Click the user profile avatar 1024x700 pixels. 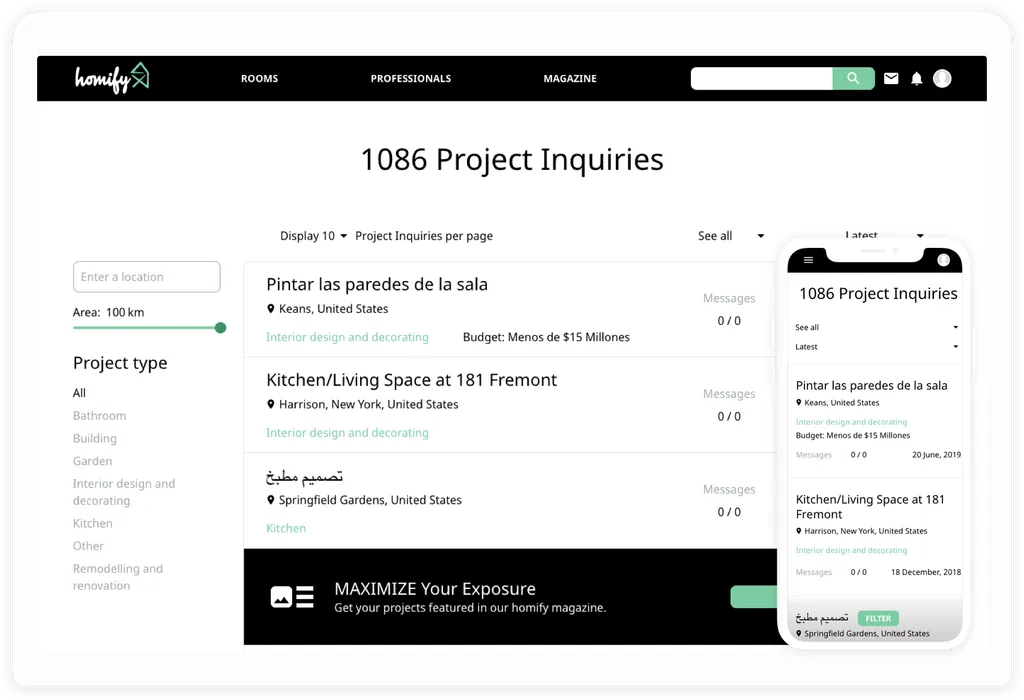pyautogui.click(x=942, y=78)
